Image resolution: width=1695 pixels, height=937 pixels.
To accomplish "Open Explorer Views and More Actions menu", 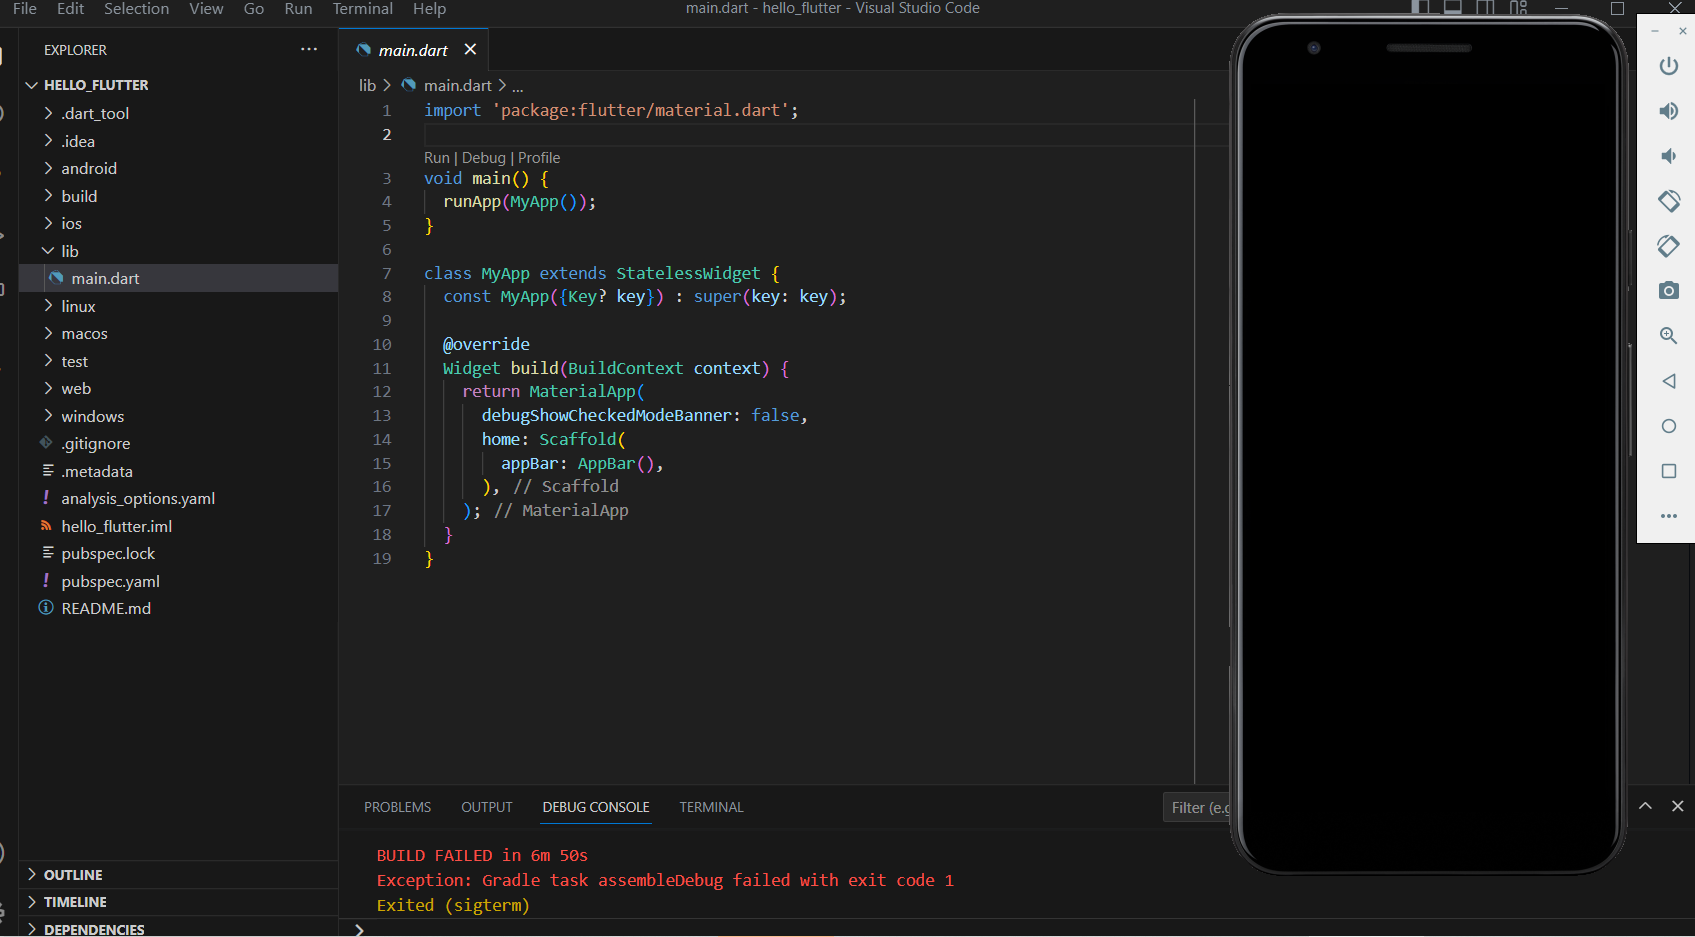I will tap(309, 49).
